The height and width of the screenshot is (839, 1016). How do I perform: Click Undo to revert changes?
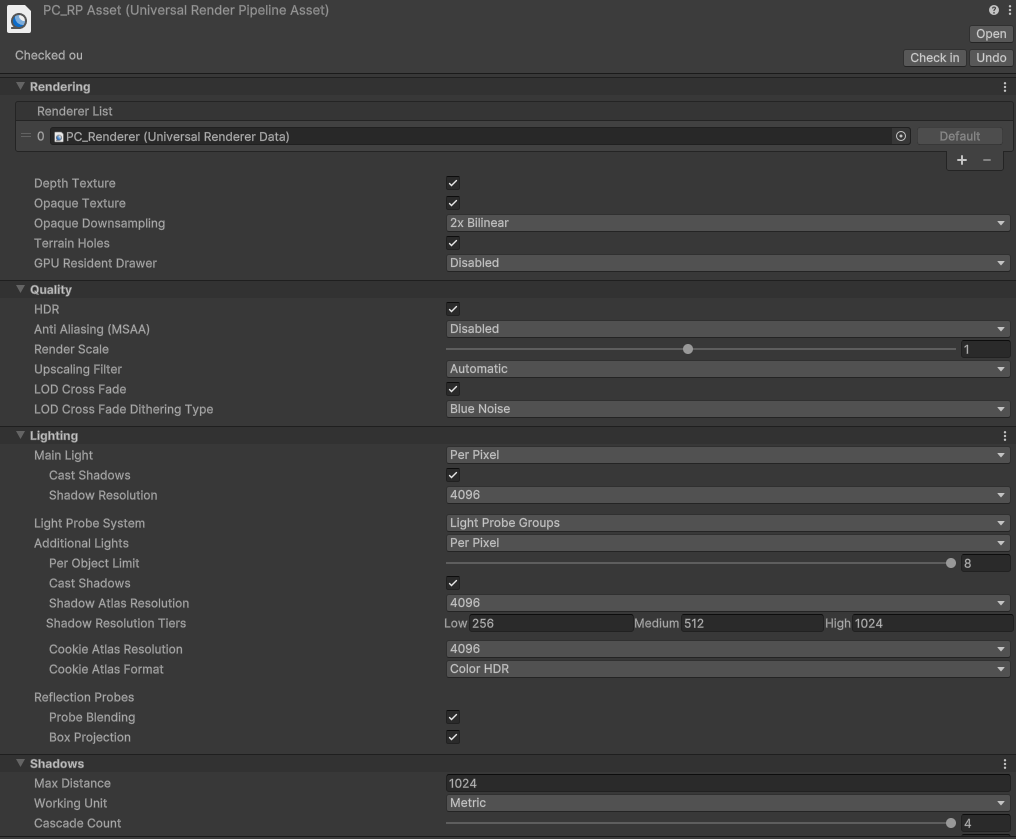click(990, 57)
